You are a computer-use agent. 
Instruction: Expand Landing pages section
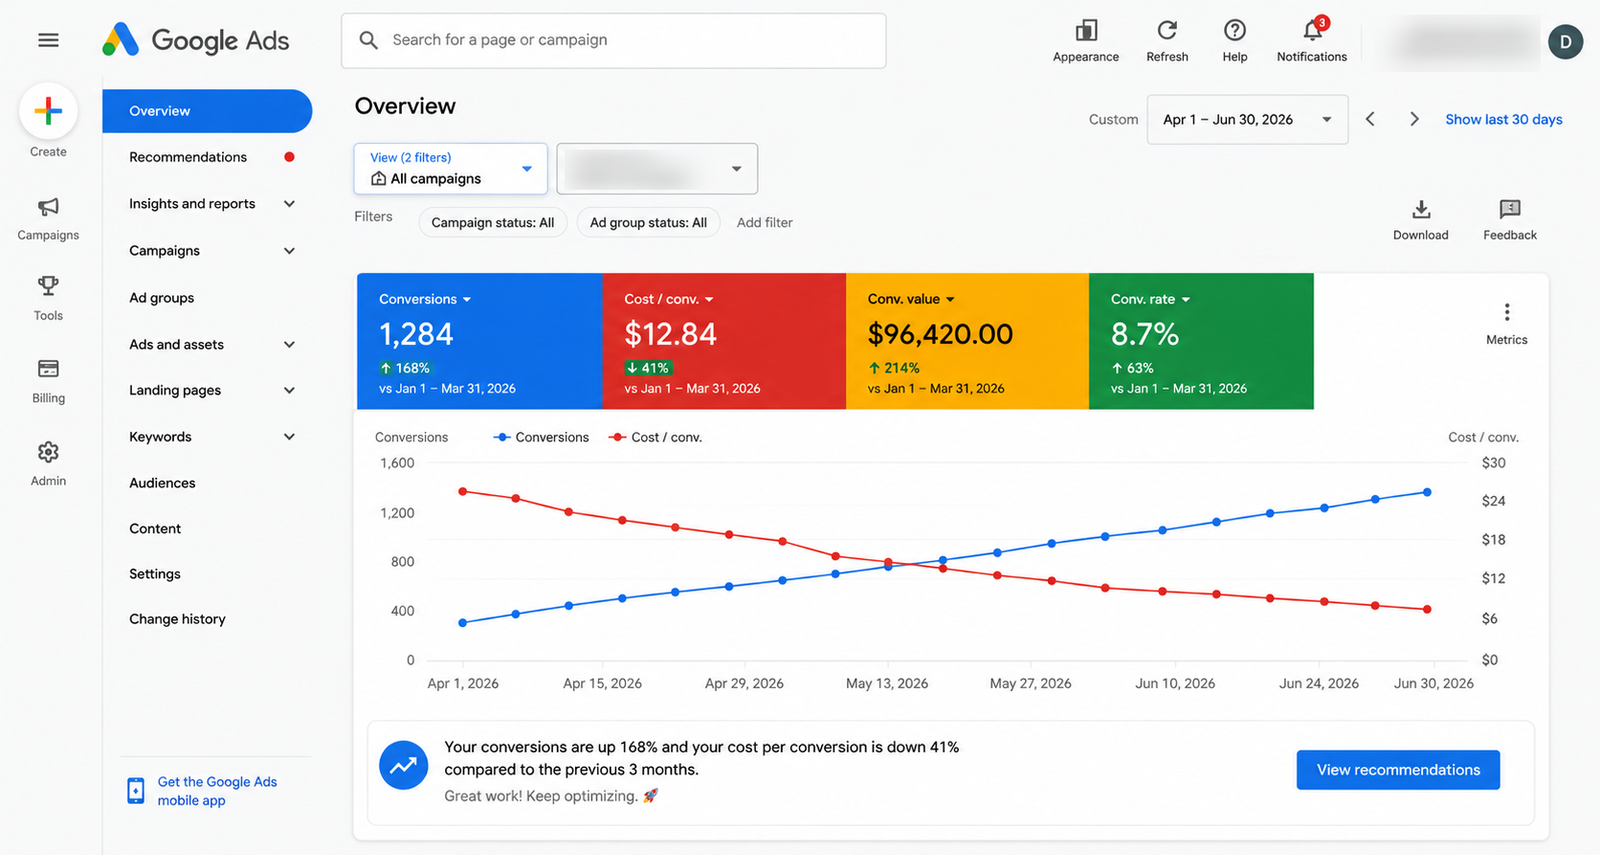point(289,391)
